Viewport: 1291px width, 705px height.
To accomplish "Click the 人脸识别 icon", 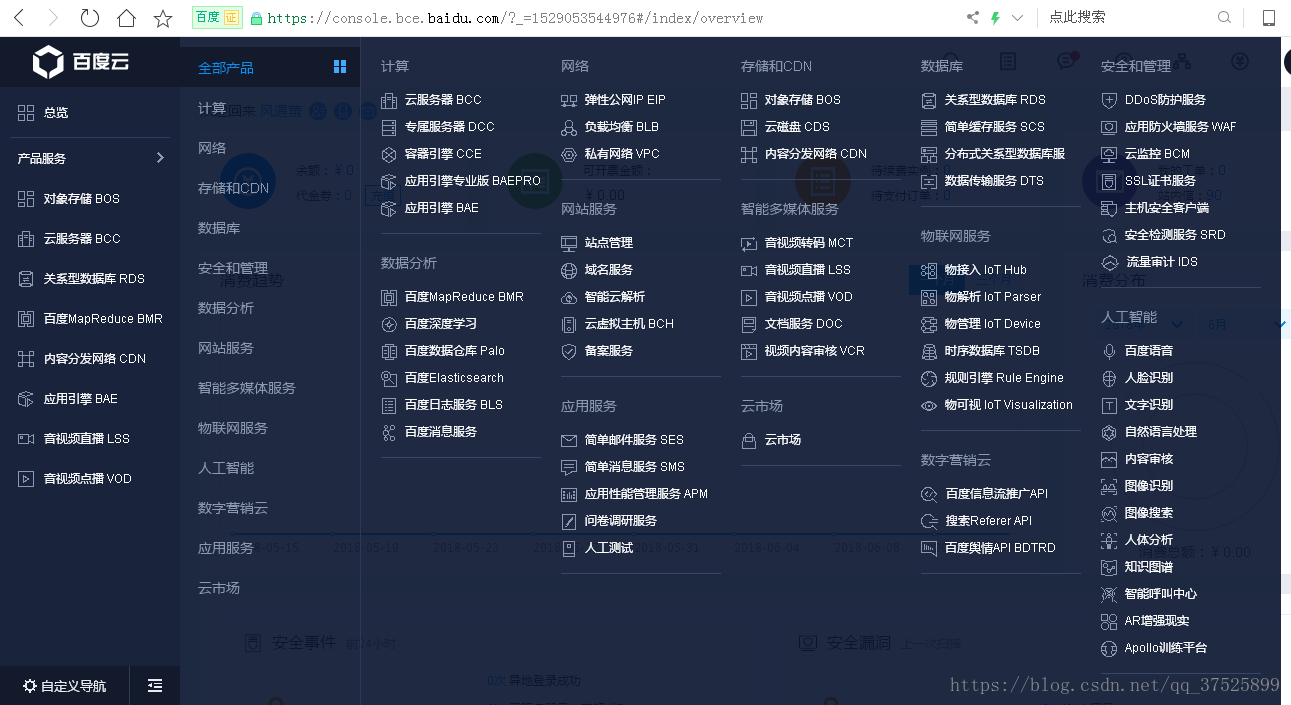I will 1108,378.
